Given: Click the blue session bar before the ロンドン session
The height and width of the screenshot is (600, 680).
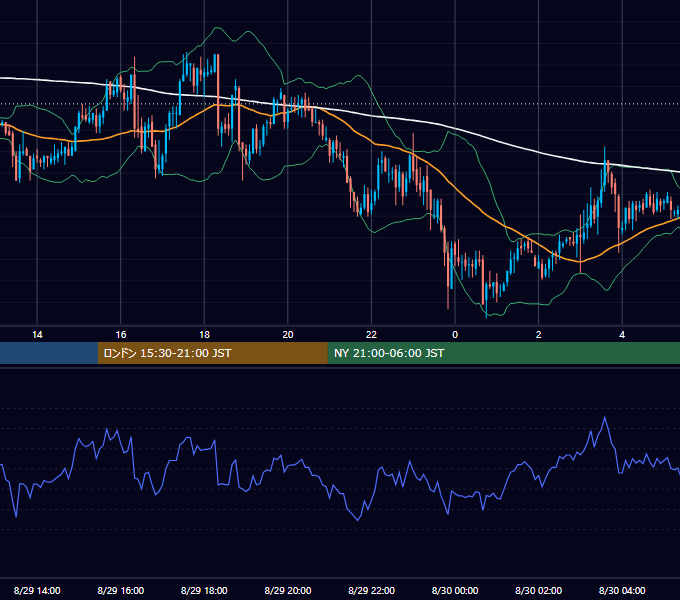Looking at the screenshot, I should click(x=49, y=353).
